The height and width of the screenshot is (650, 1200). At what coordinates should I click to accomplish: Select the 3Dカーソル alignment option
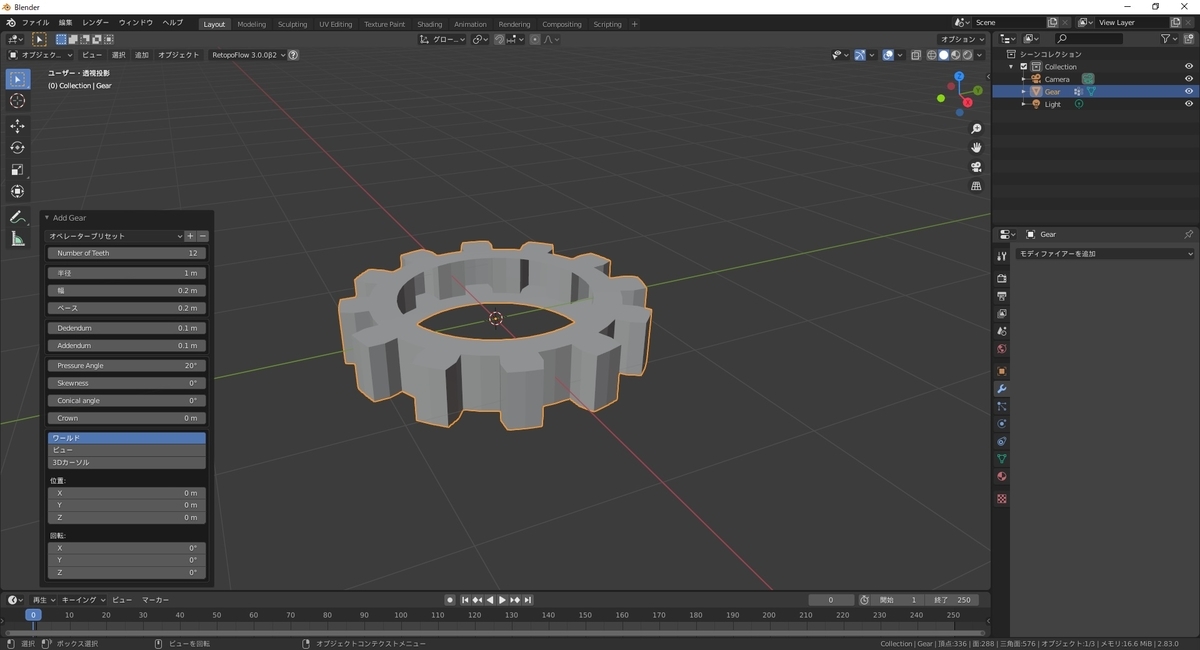click(x=127, y=462)
